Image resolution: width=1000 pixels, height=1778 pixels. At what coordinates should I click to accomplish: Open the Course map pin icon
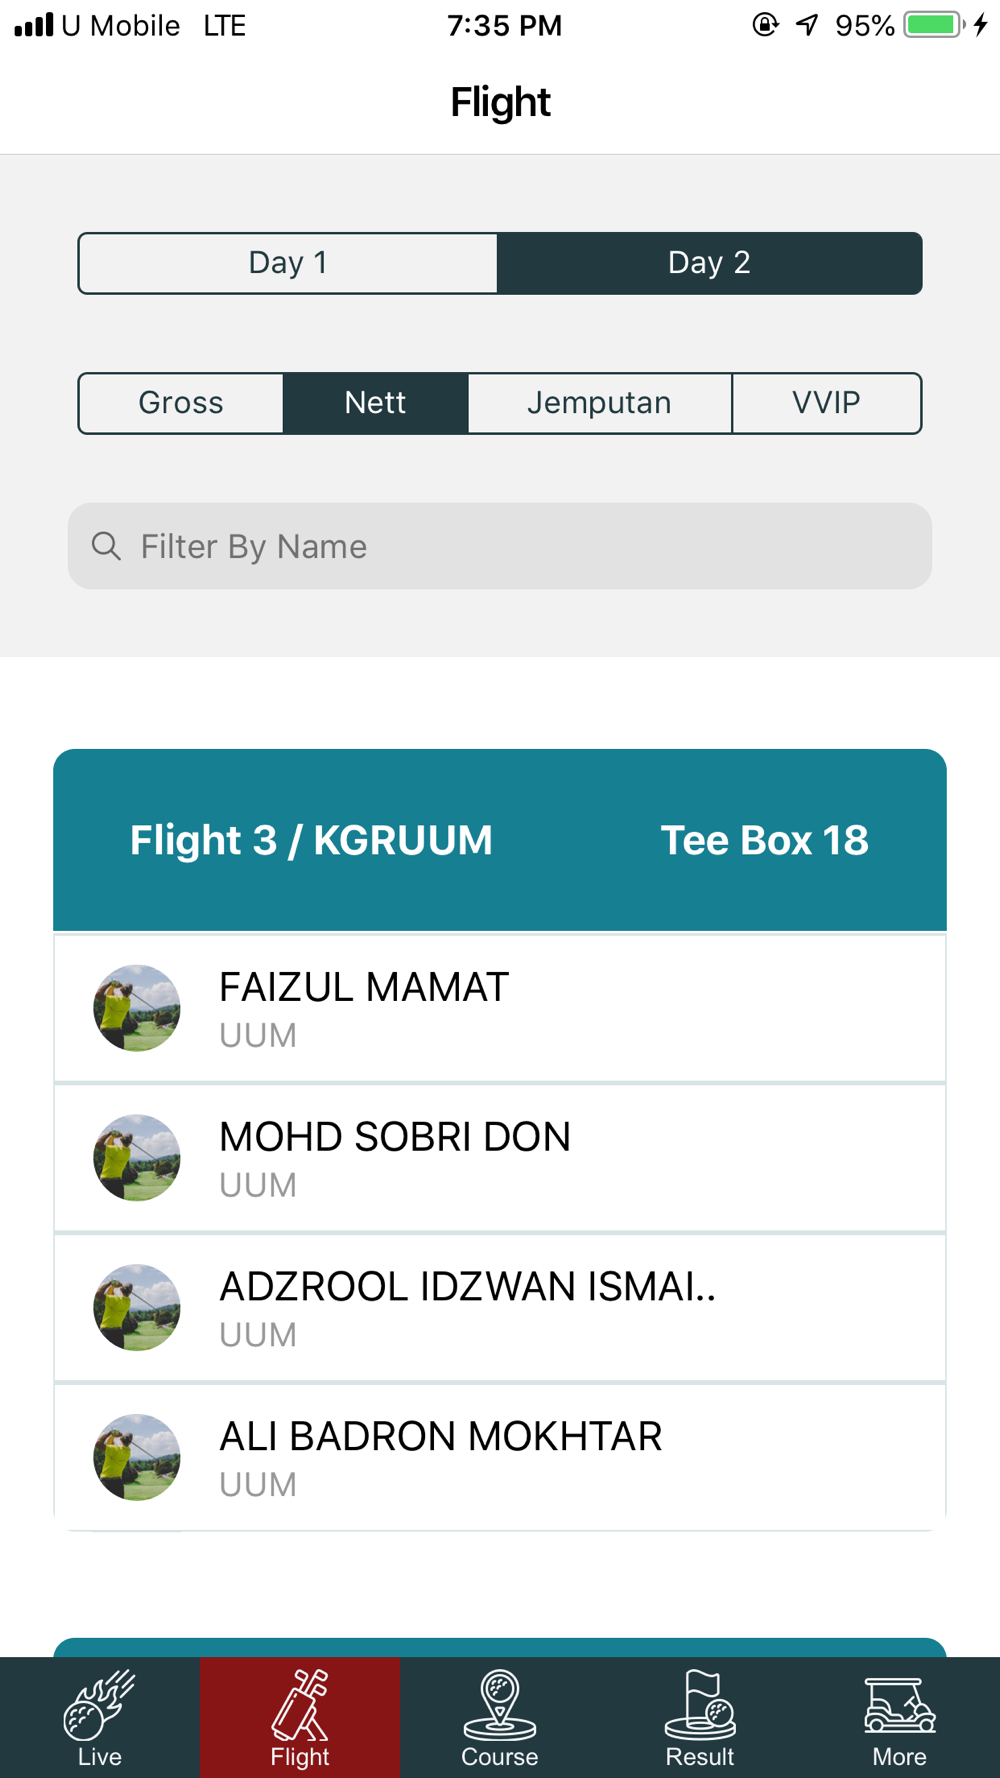(x=500, y=1705)
